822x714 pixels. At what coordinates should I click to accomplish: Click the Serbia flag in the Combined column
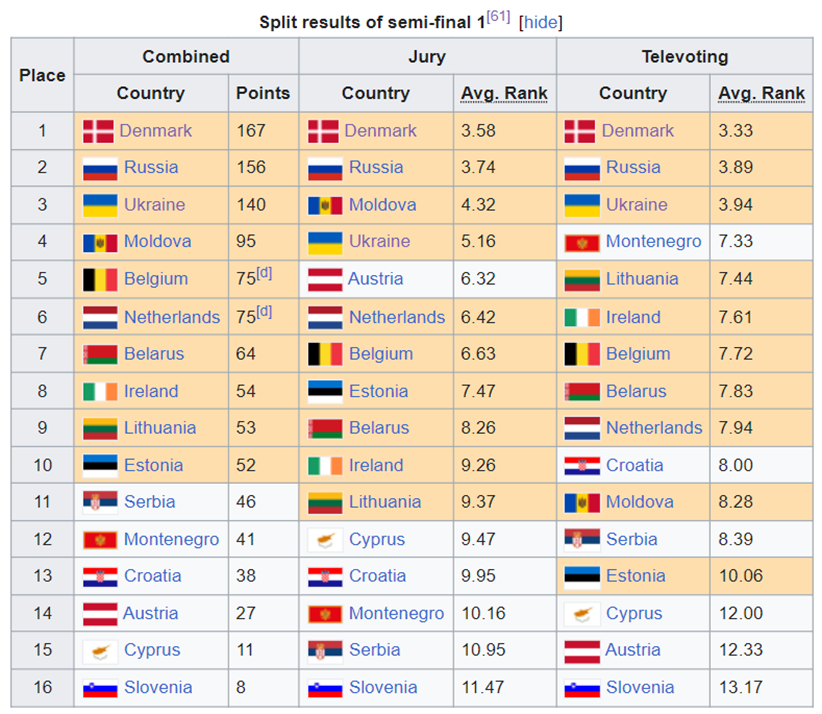(x=100, y=502)
